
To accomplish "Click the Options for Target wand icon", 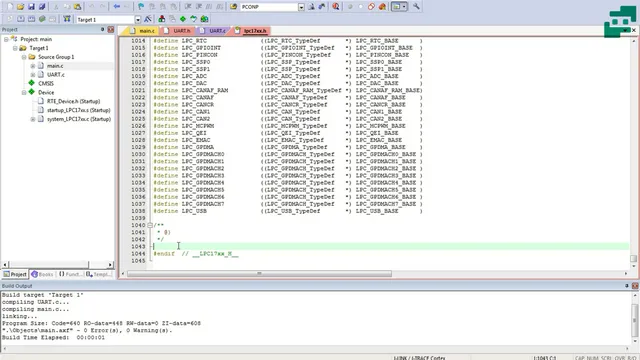I will point(148,19).
